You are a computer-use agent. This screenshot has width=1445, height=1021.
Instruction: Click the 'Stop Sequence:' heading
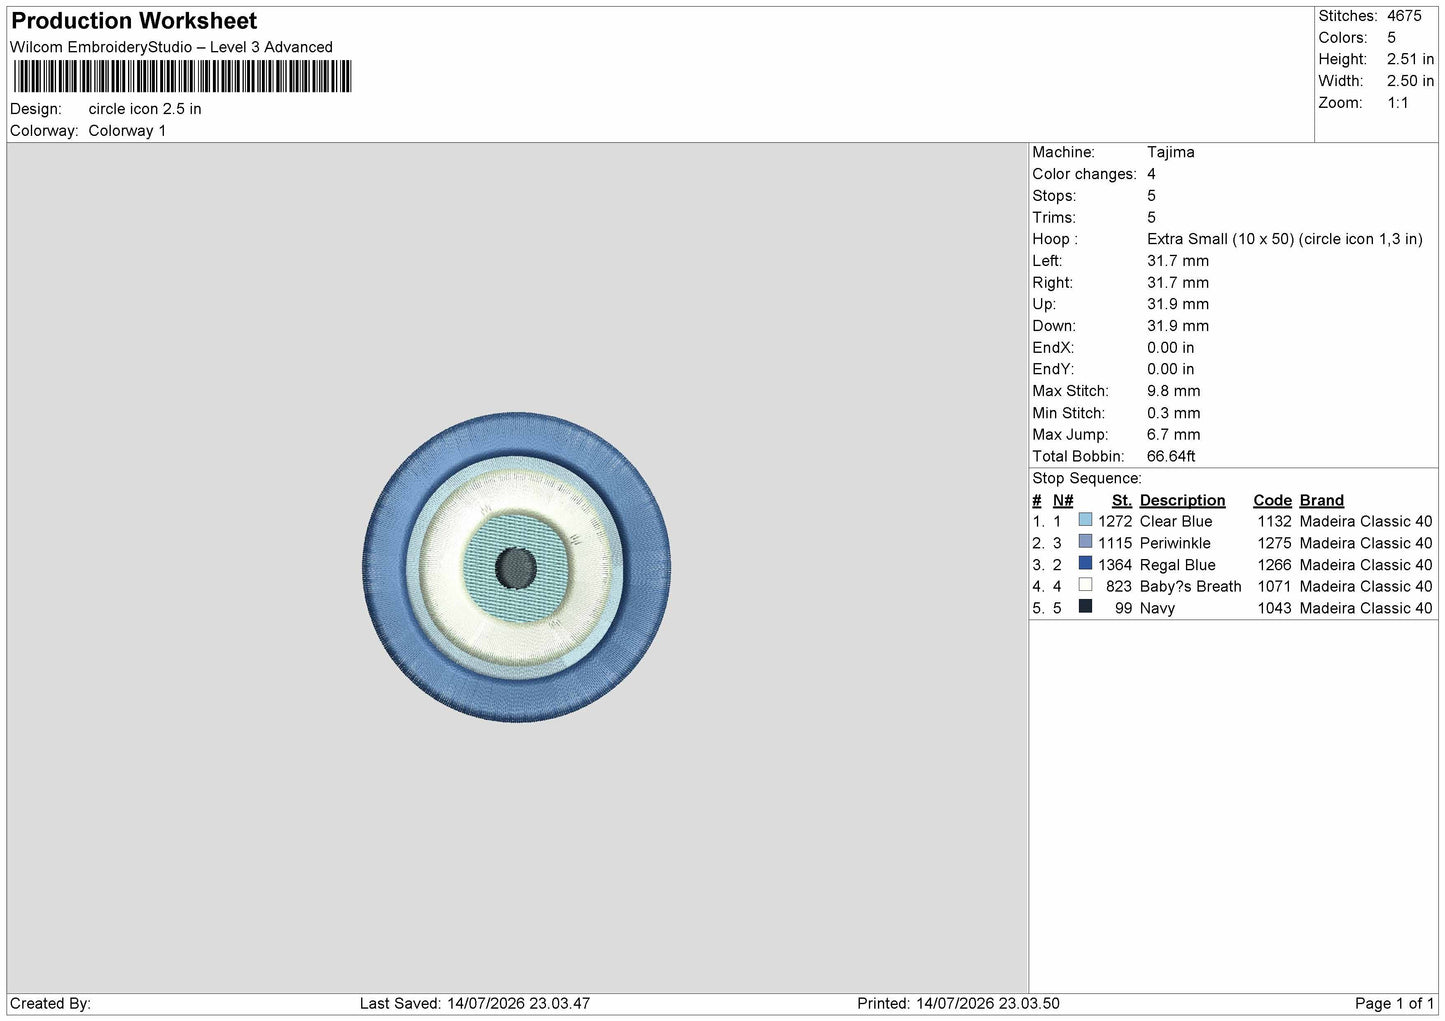coord(1086,478)
